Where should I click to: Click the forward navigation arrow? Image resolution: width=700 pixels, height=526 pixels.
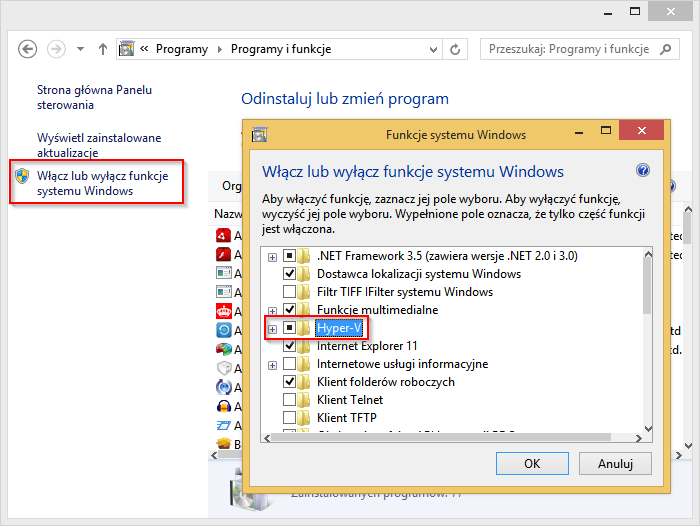(56, 49)
